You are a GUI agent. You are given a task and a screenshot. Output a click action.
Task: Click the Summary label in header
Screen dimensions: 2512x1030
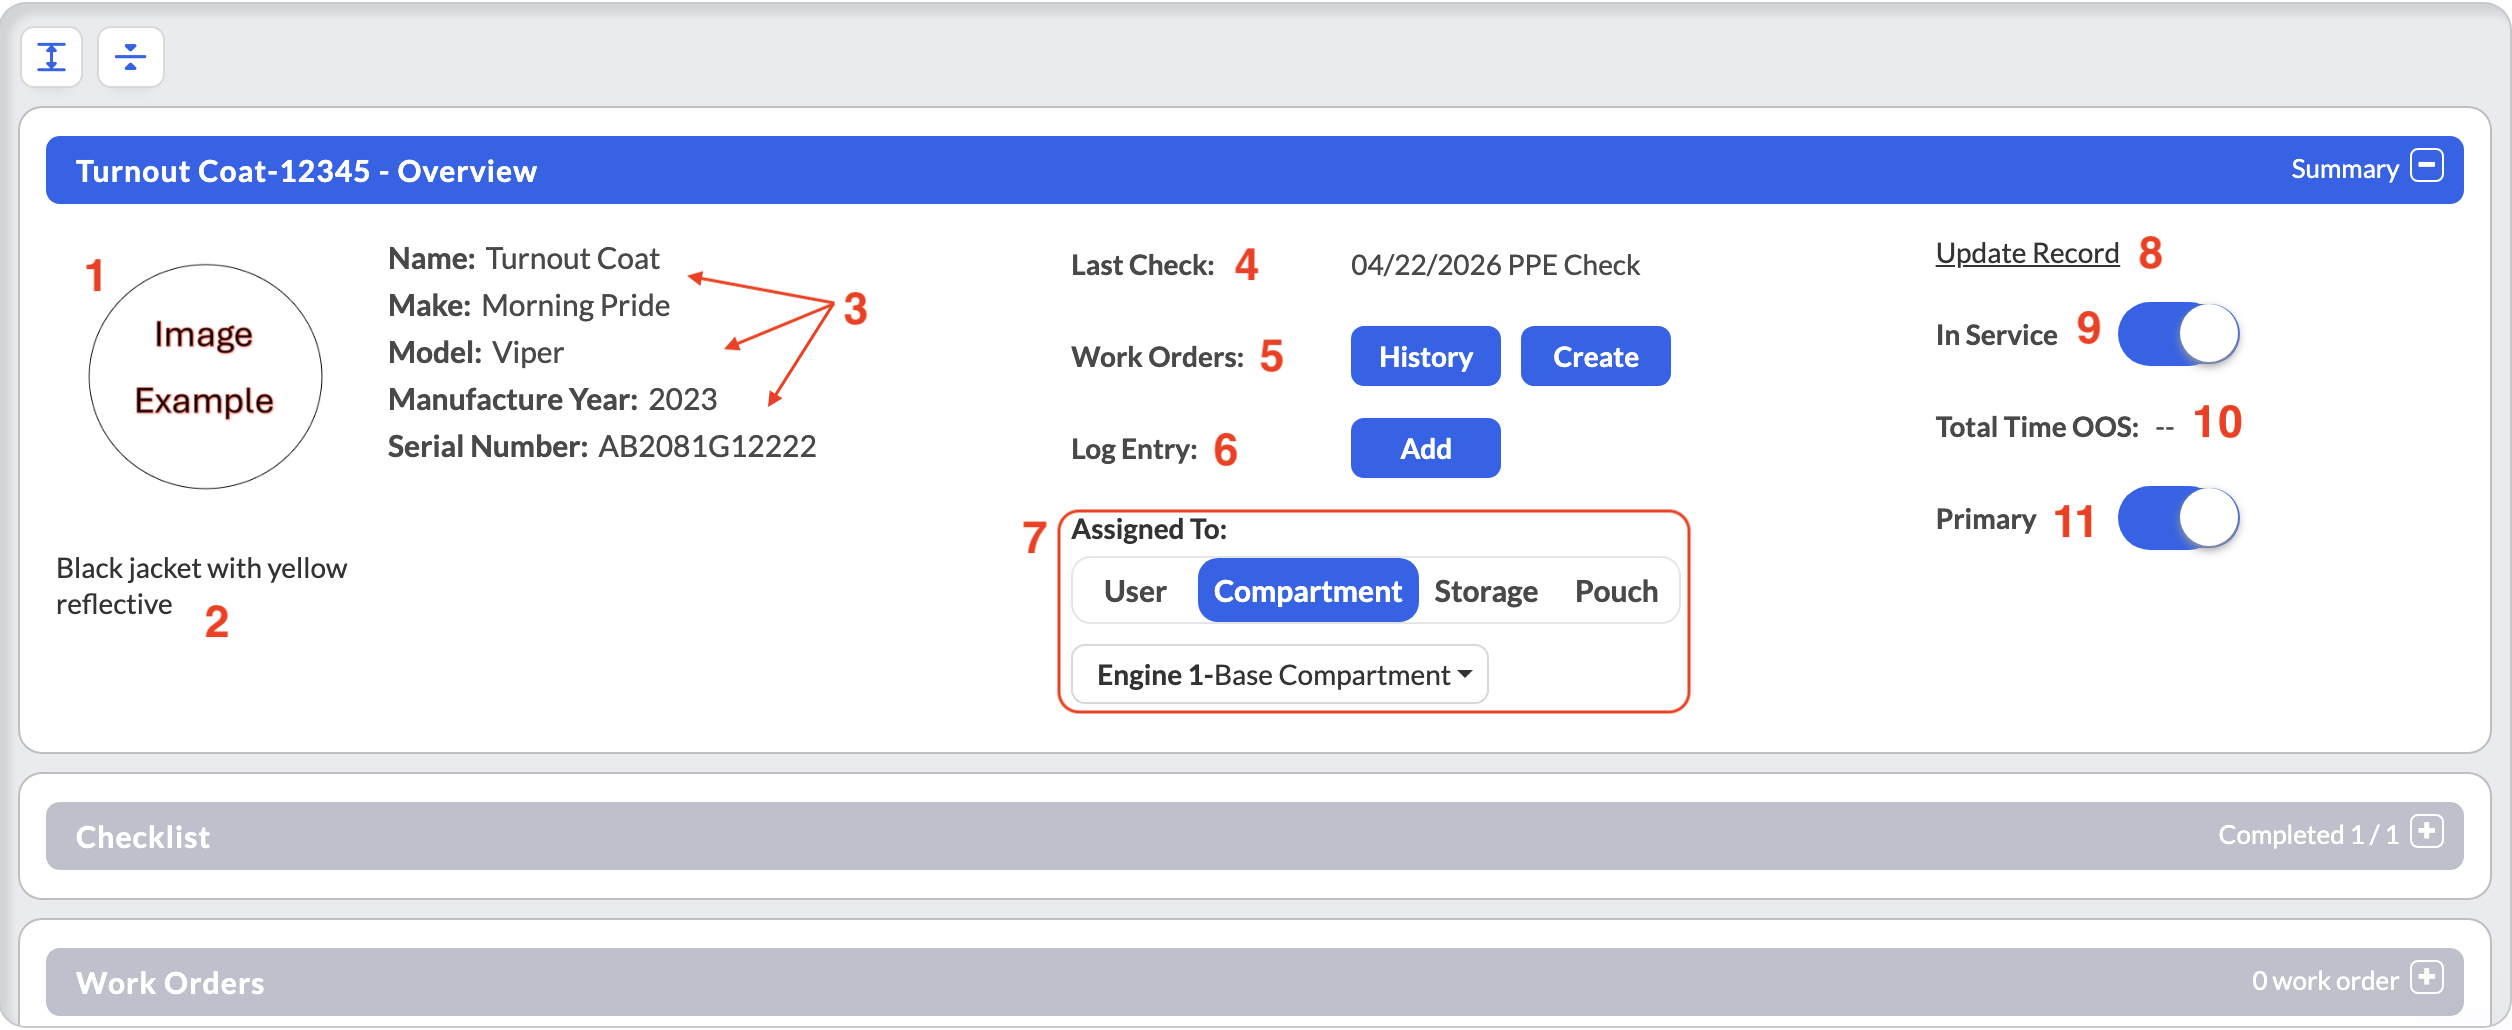[2344, 169]
